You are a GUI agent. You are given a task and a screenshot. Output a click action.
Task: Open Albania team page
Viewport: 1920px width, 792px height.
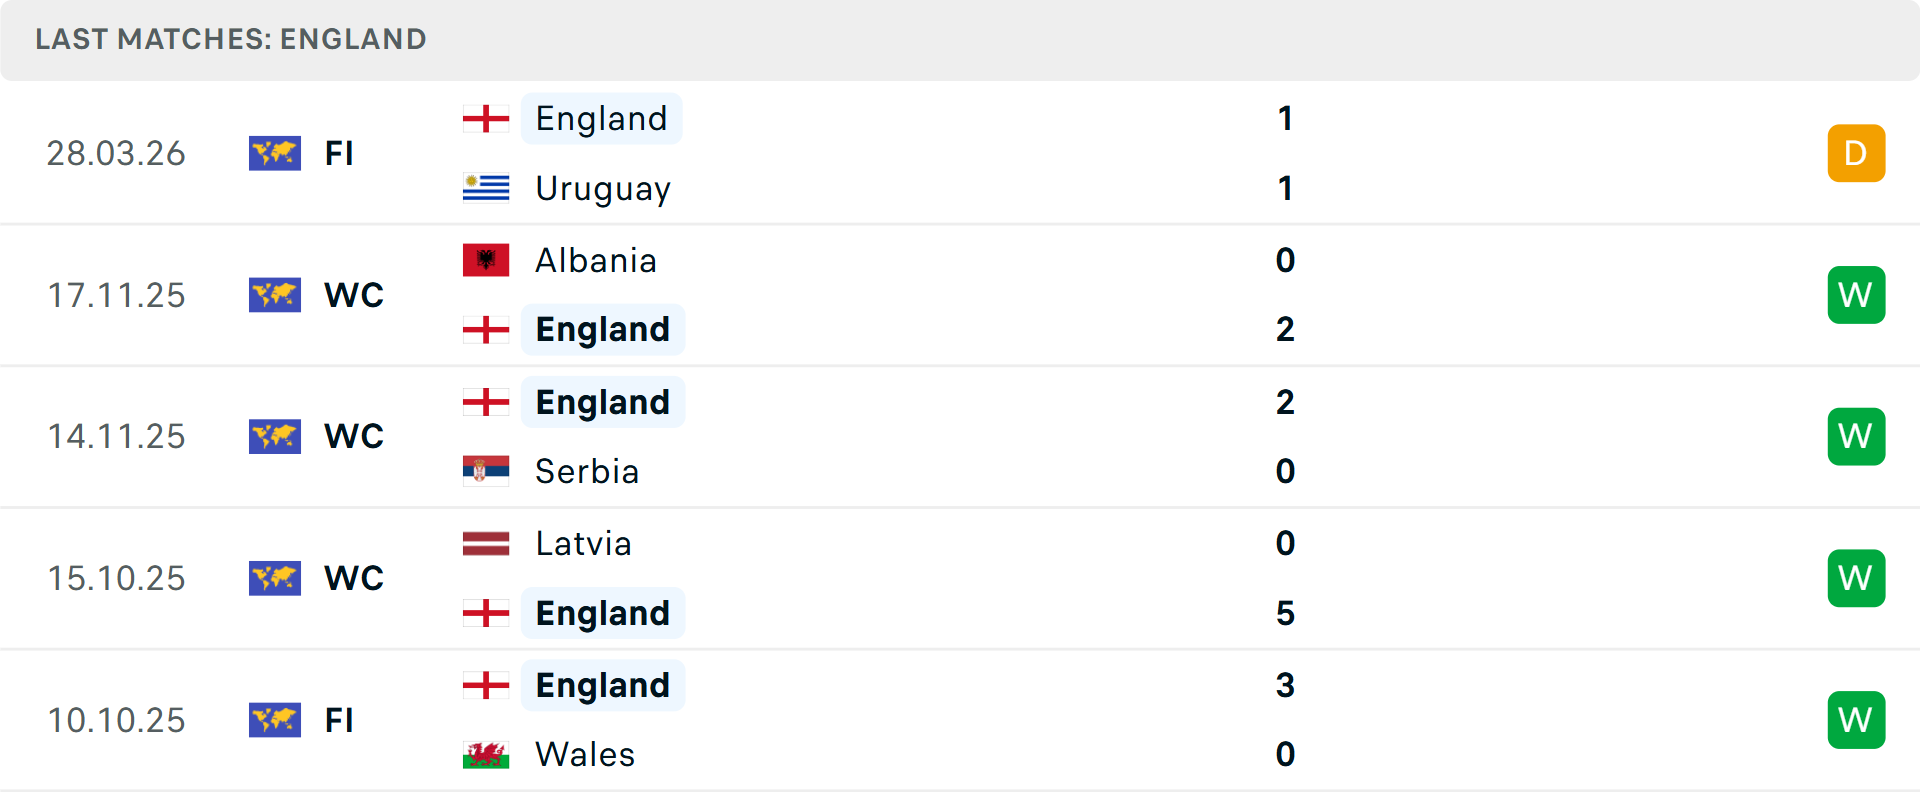coord(596,260)
